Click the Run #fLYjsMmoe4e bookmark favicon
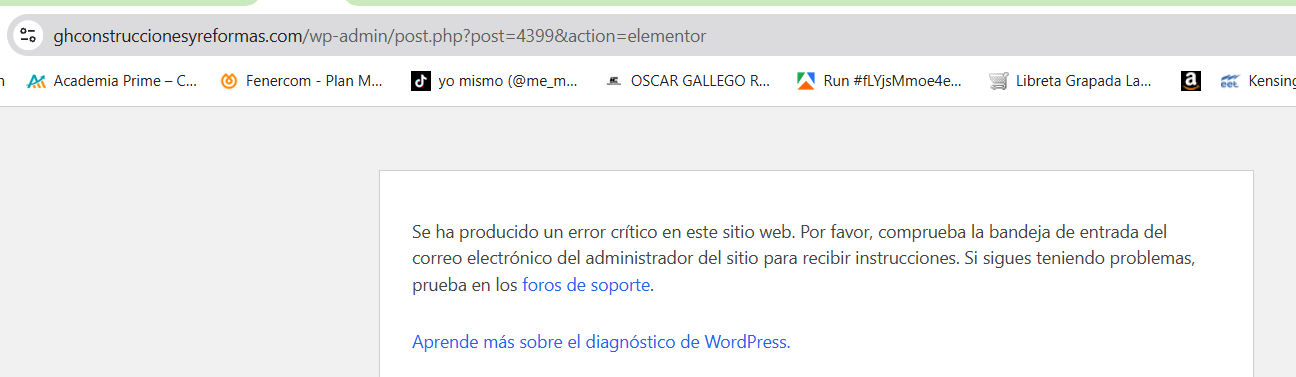The height and width of the screenshot is (377, 1296). [806, 82]
